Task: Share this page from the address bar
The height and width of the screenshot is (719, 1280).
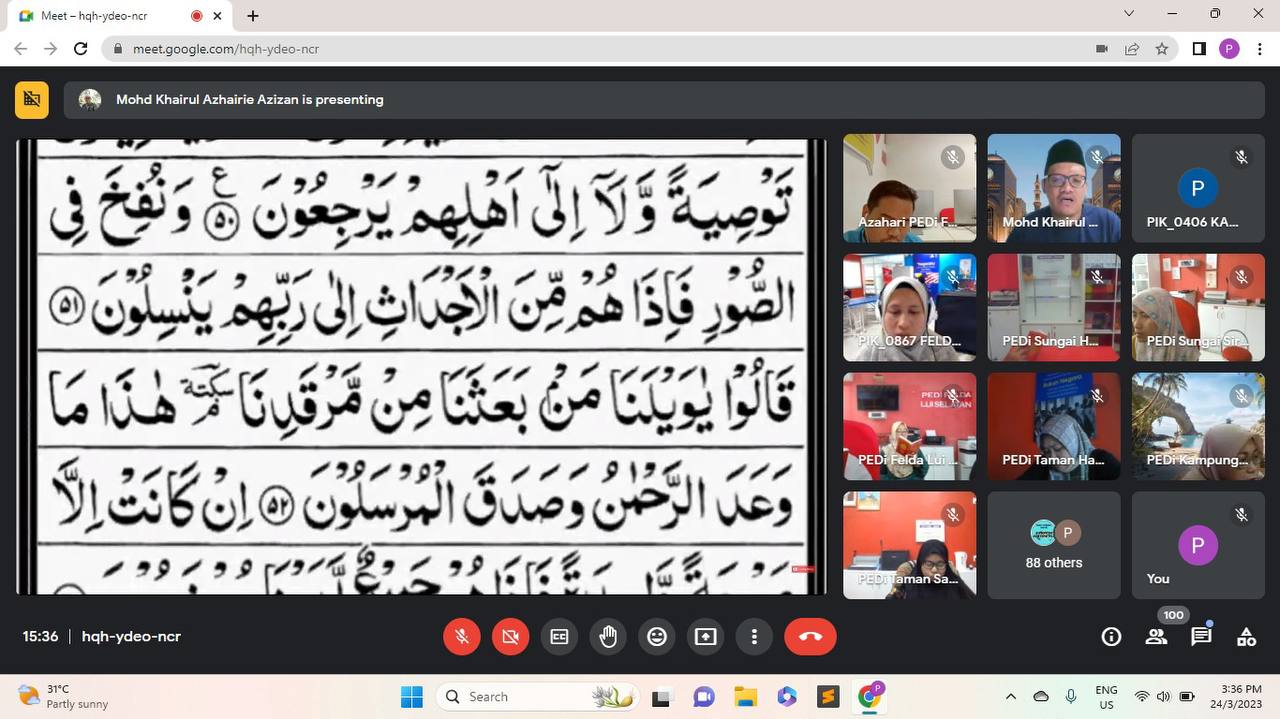Action: (x=1132, y=49)
